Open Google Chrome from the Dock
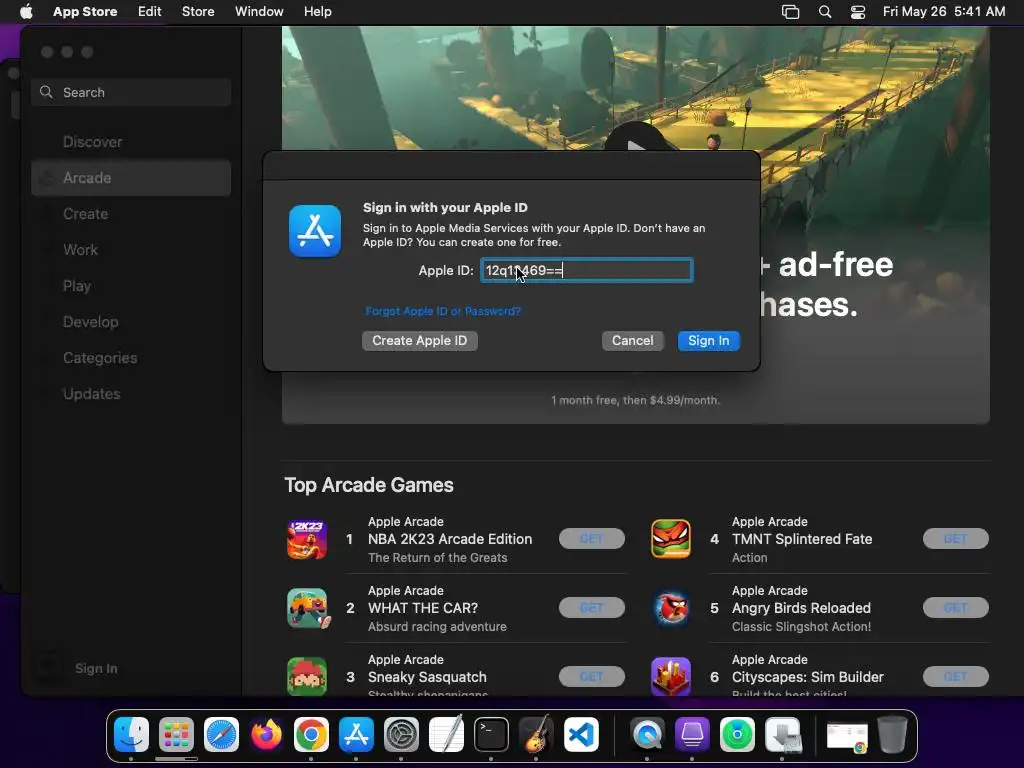 (x=311, y=735)
